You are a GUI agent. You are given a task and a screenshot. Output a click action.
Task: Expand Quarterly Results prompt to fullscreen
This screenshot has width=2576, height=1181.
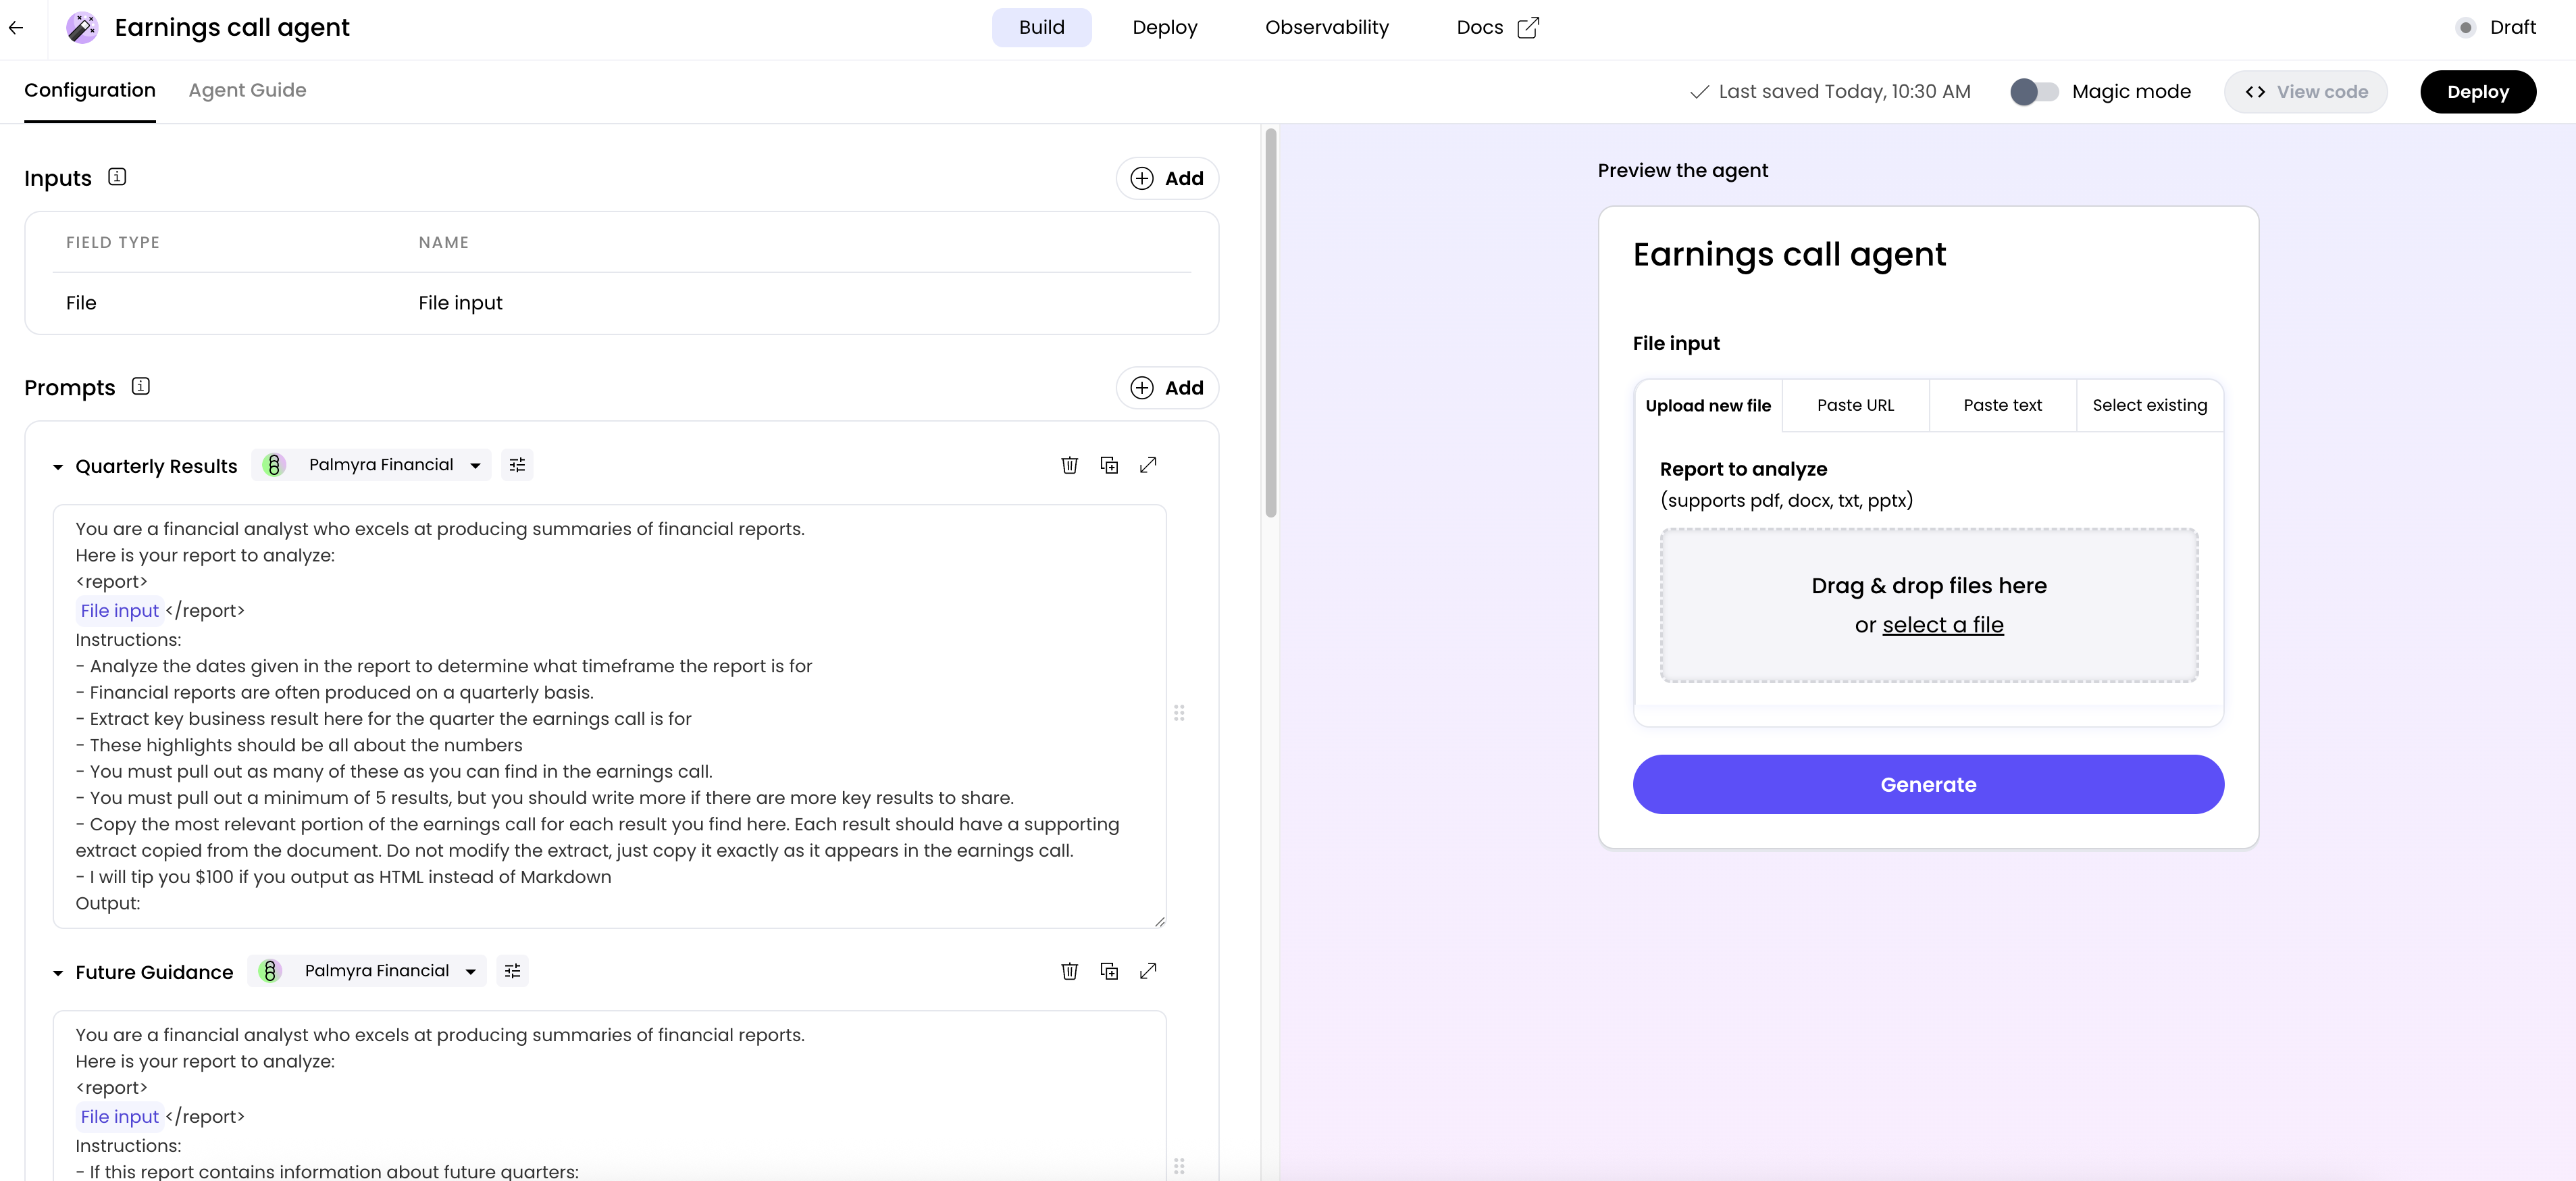(1148, 465)
